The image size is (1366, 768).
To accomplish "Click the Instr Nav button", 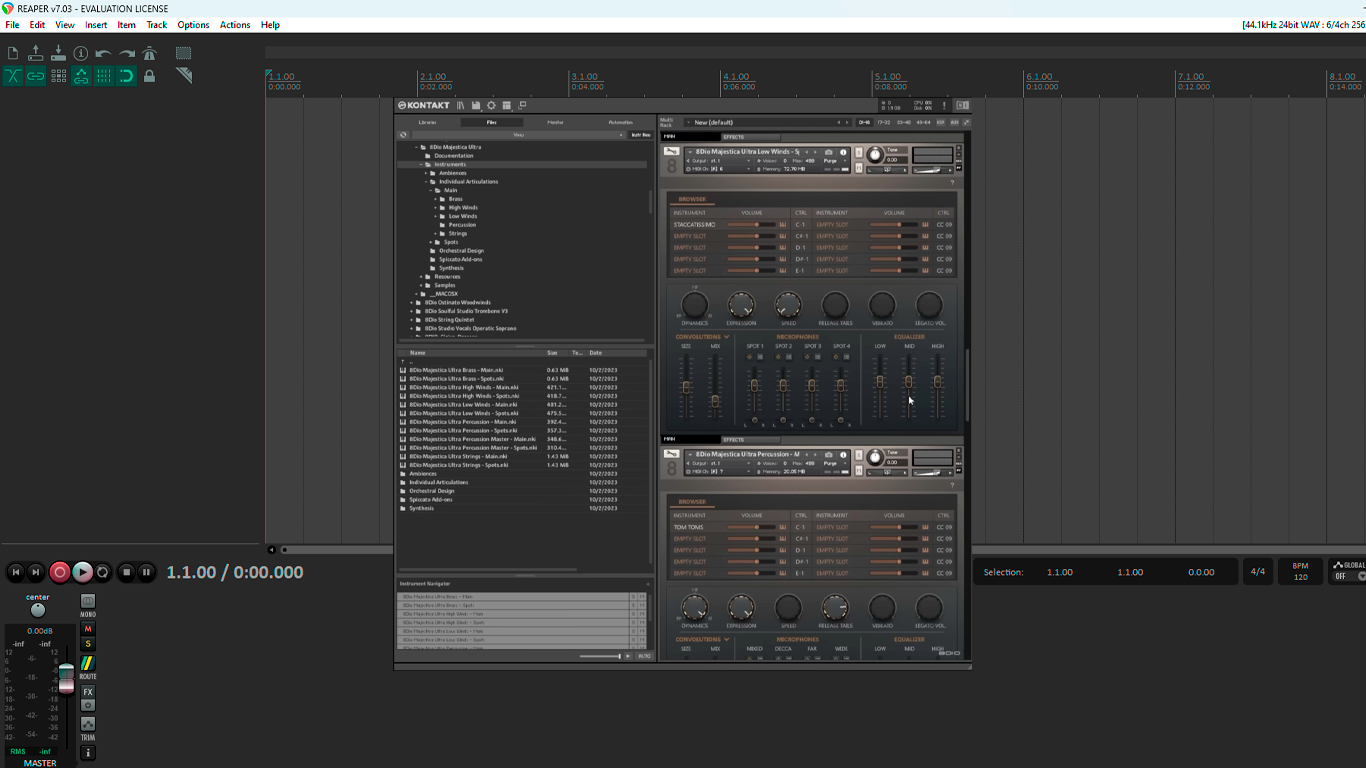I will tap(640, 135).
